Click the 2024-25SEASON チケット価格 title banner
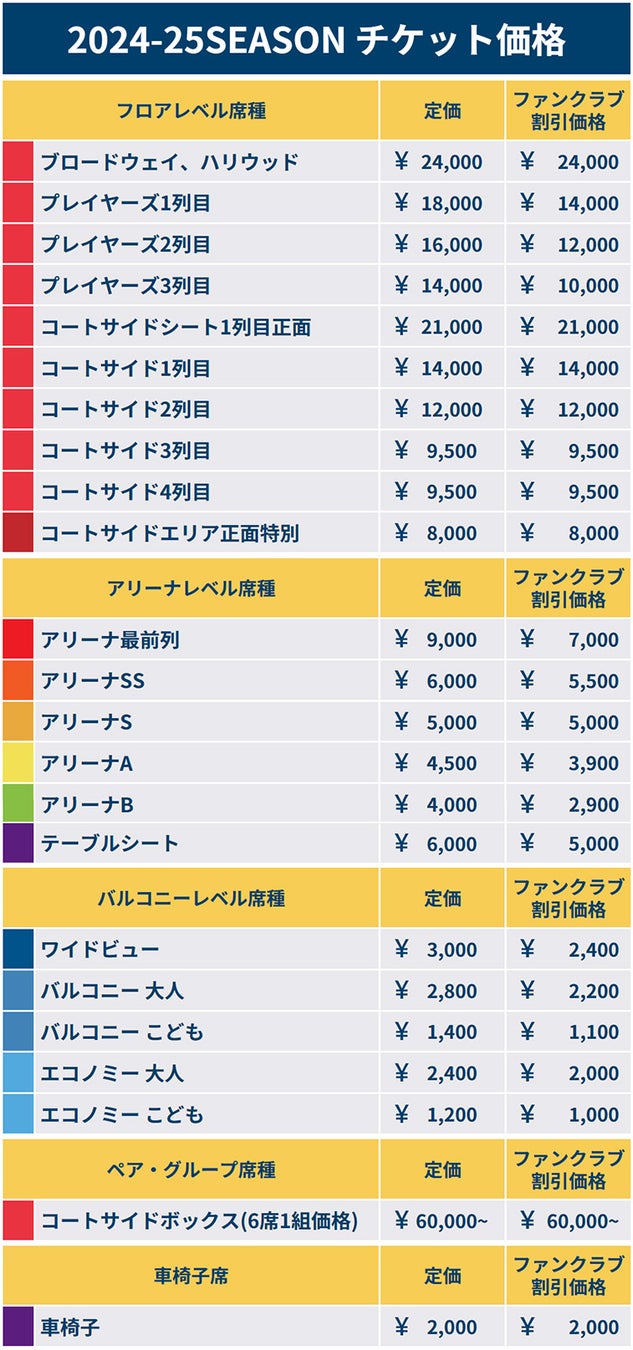Screen dimensions: 633x1350 coord(316,40)
